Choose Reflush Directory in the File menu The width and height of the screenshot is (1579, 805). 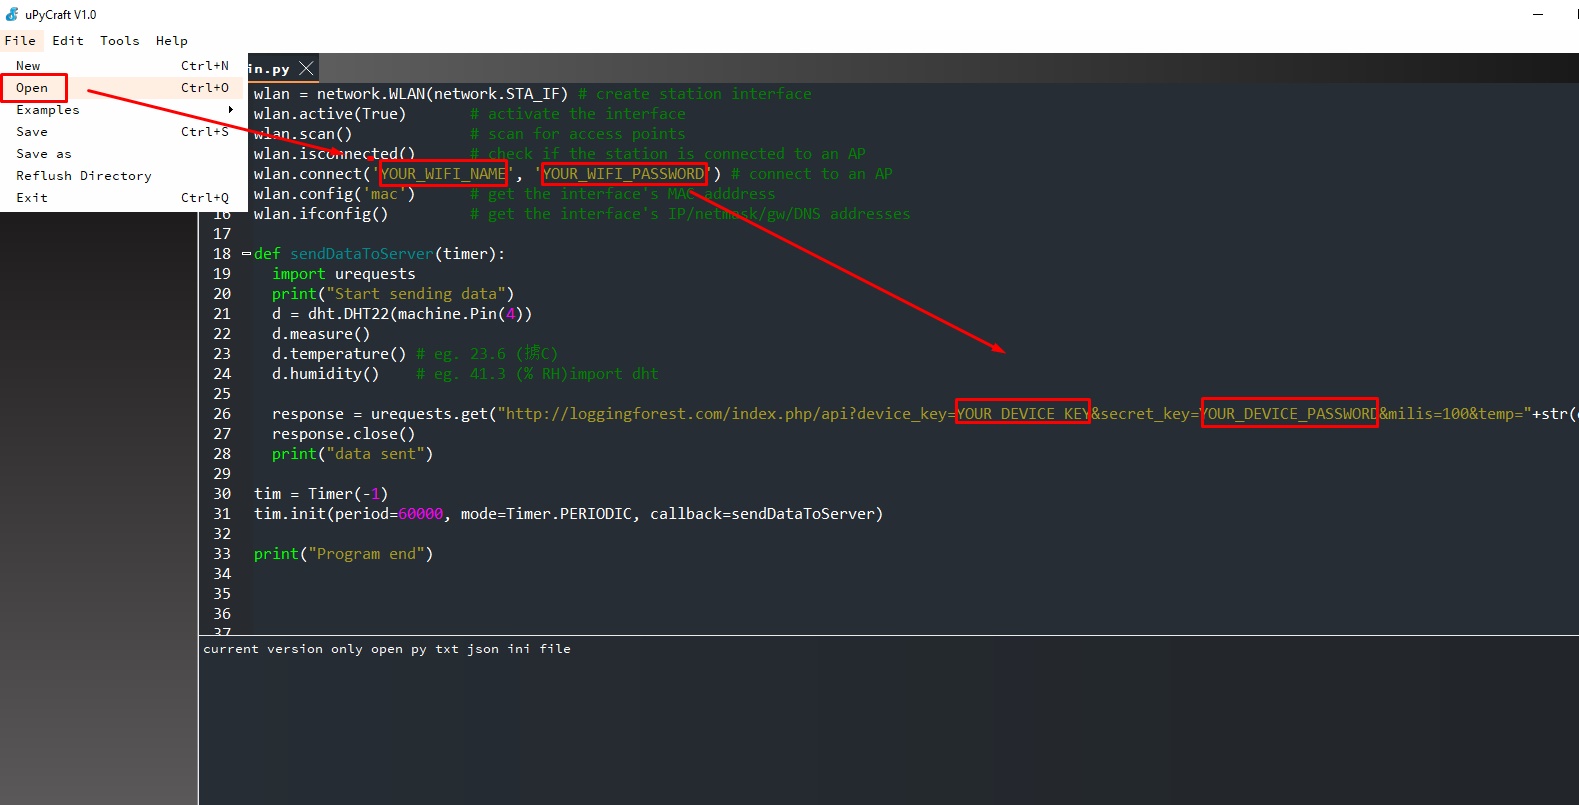click(x=122, y=176)
